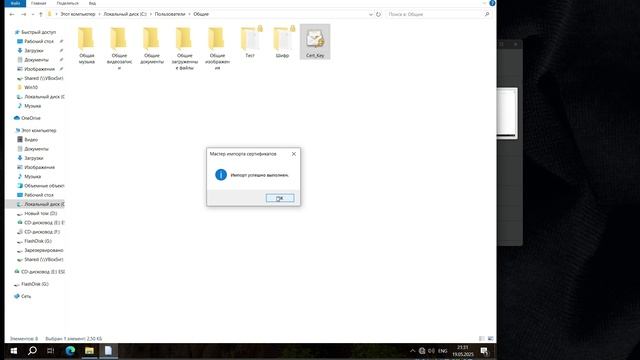640x360 pixels.
Task: Switch to the Главная ribbon tab
Action: coord(38,3)
